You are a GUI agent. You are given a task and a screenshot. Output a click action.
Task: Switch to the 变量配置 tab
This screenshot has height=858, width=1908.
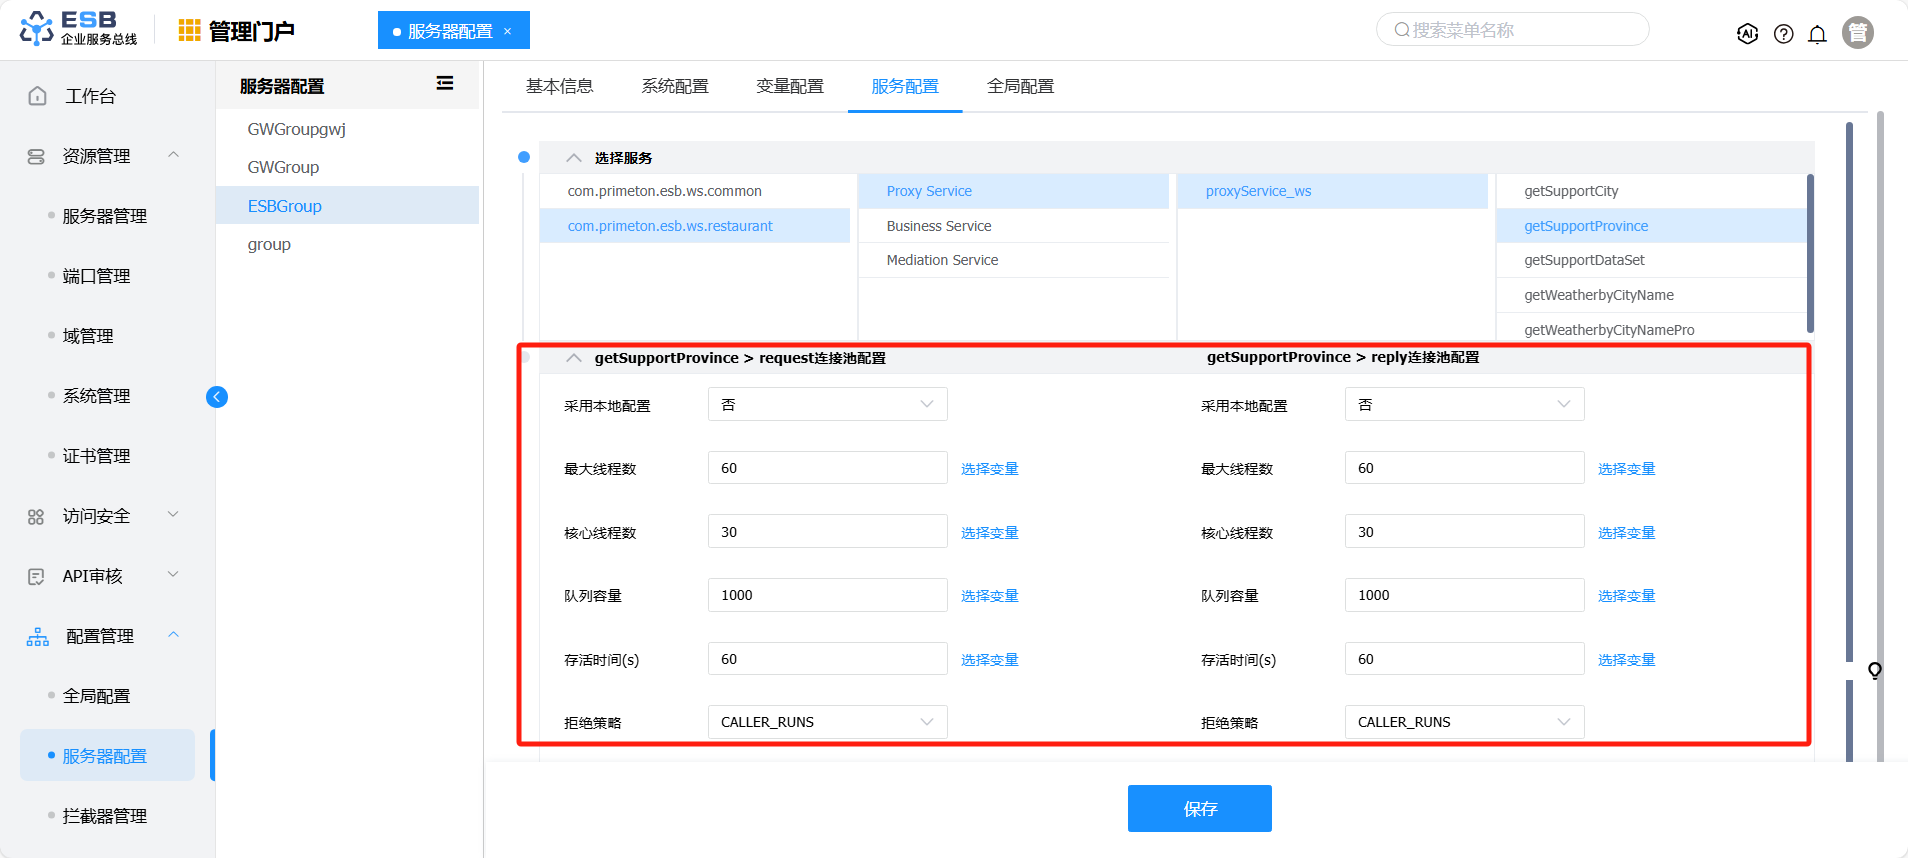point(789,86)
